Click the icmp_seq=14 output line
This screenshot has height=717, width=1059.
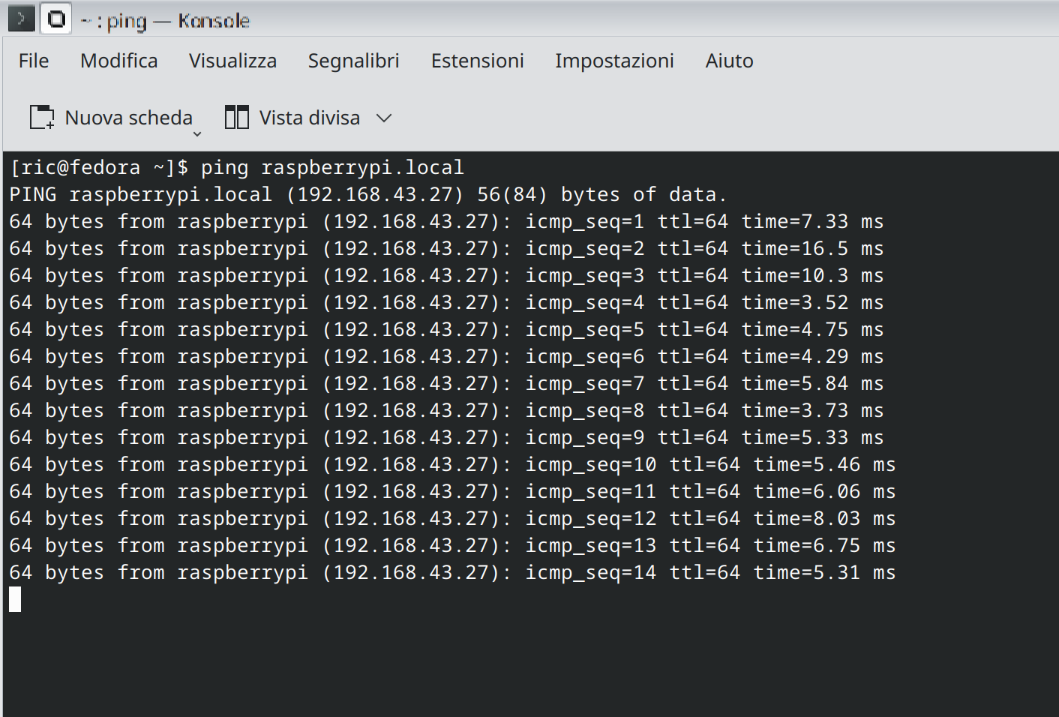452,572
